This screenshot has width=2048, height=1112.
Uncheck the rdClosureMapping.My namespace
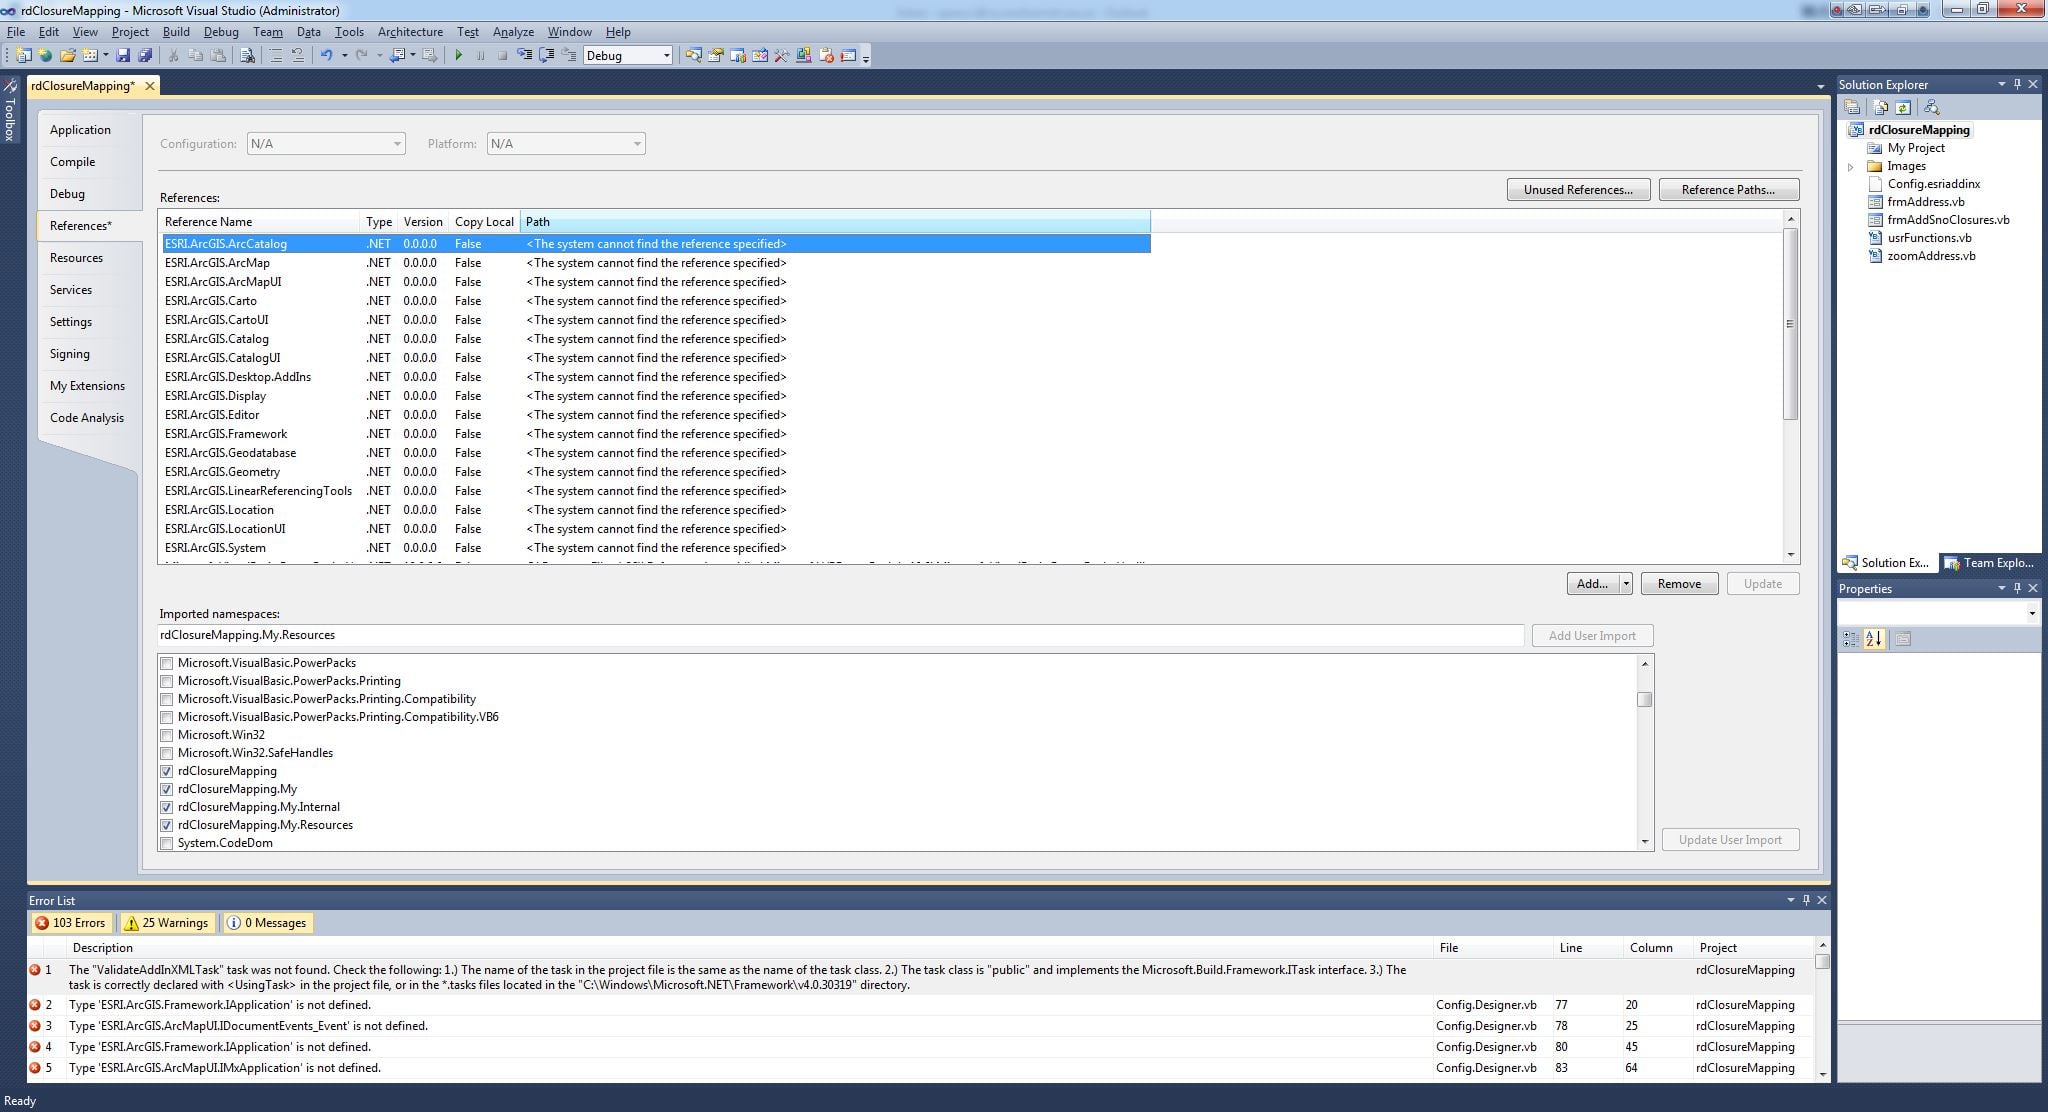[167, 789]
